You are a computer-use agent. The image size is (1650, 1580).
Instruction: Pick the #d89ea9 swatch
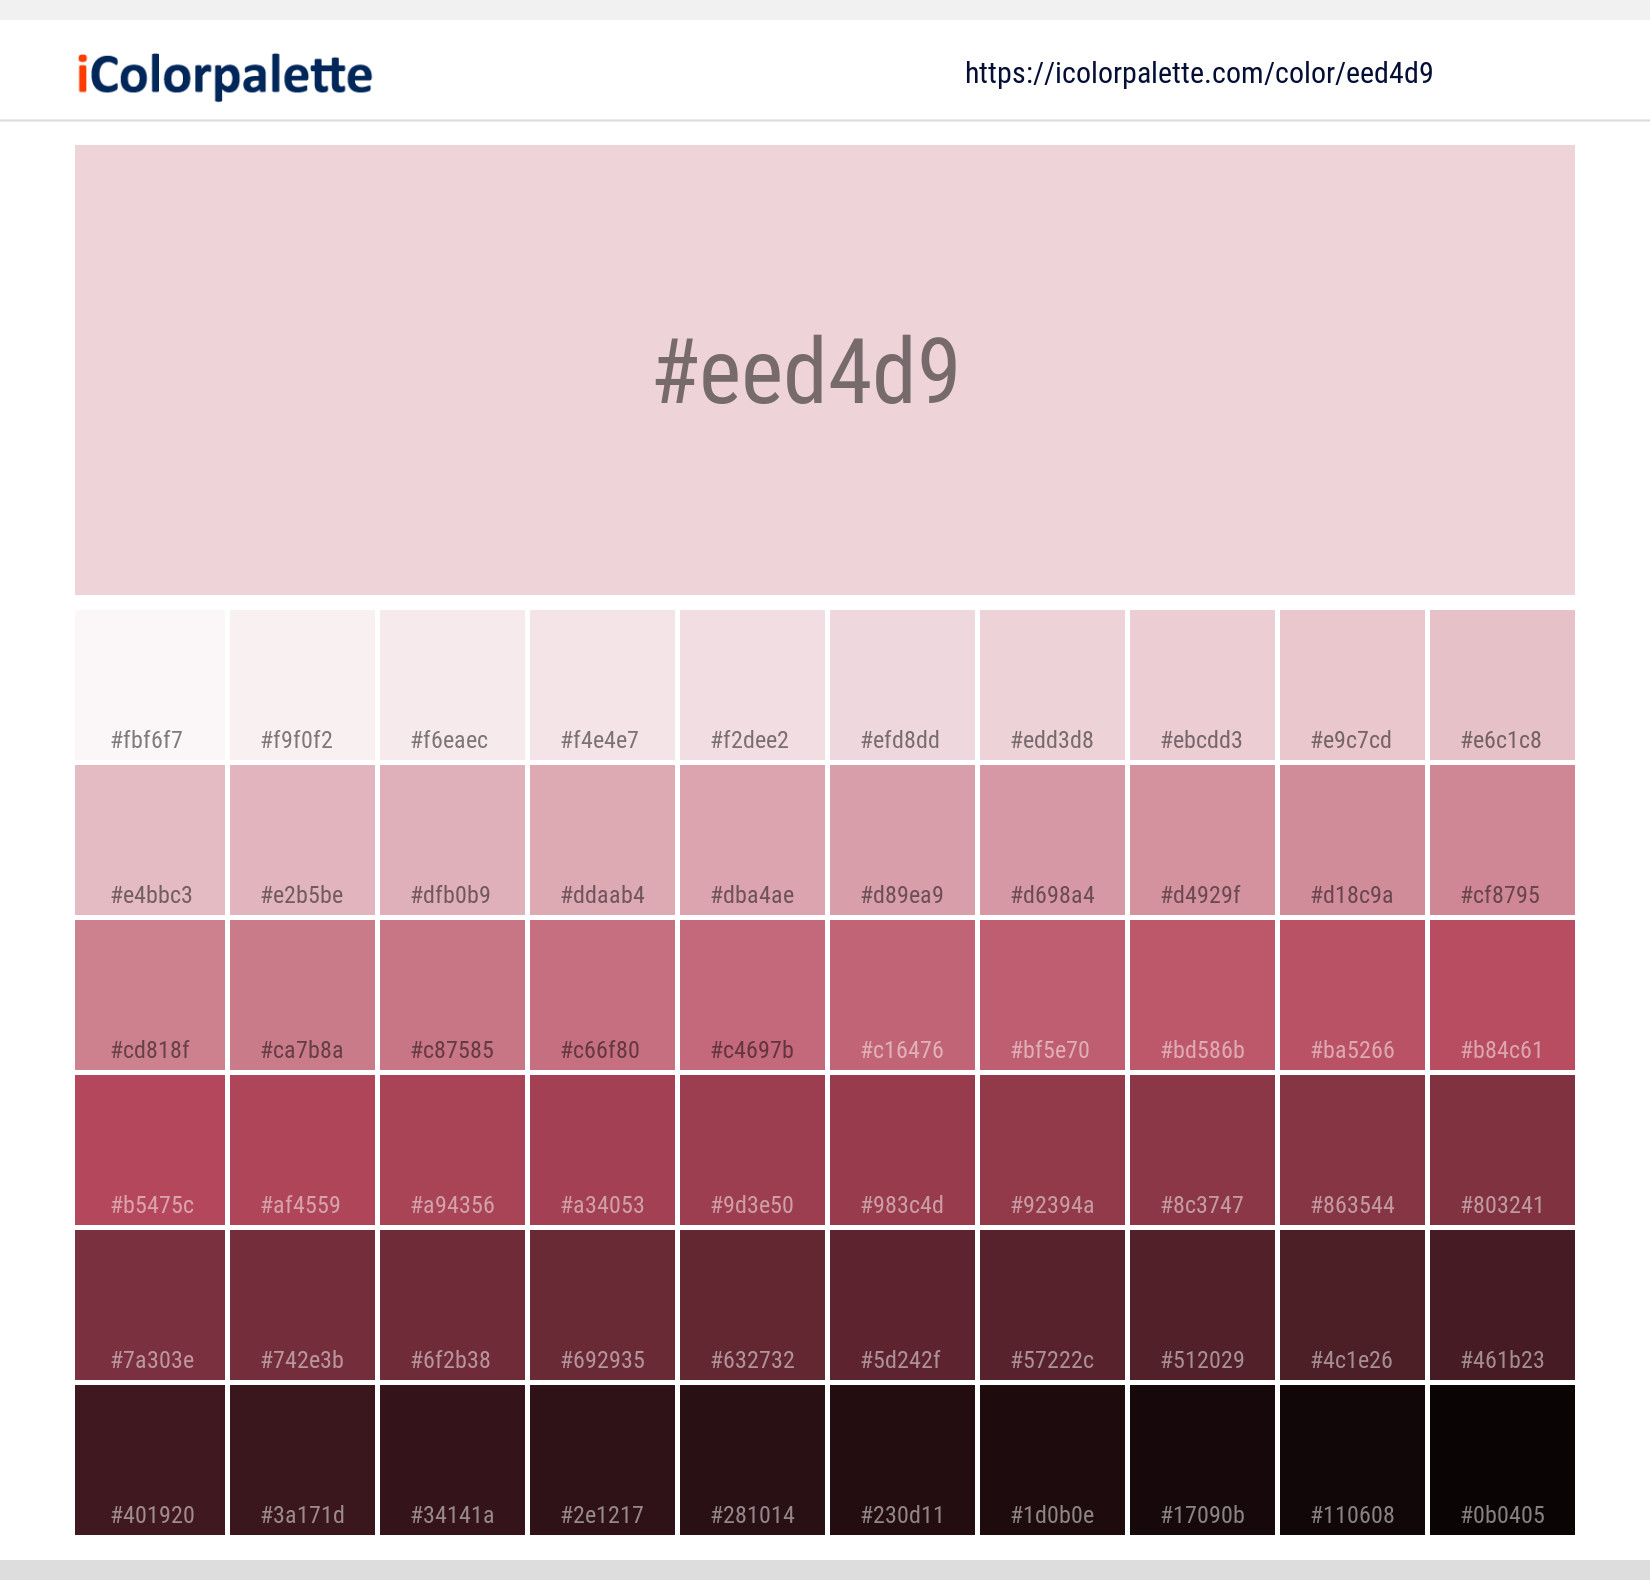point(902,840)
